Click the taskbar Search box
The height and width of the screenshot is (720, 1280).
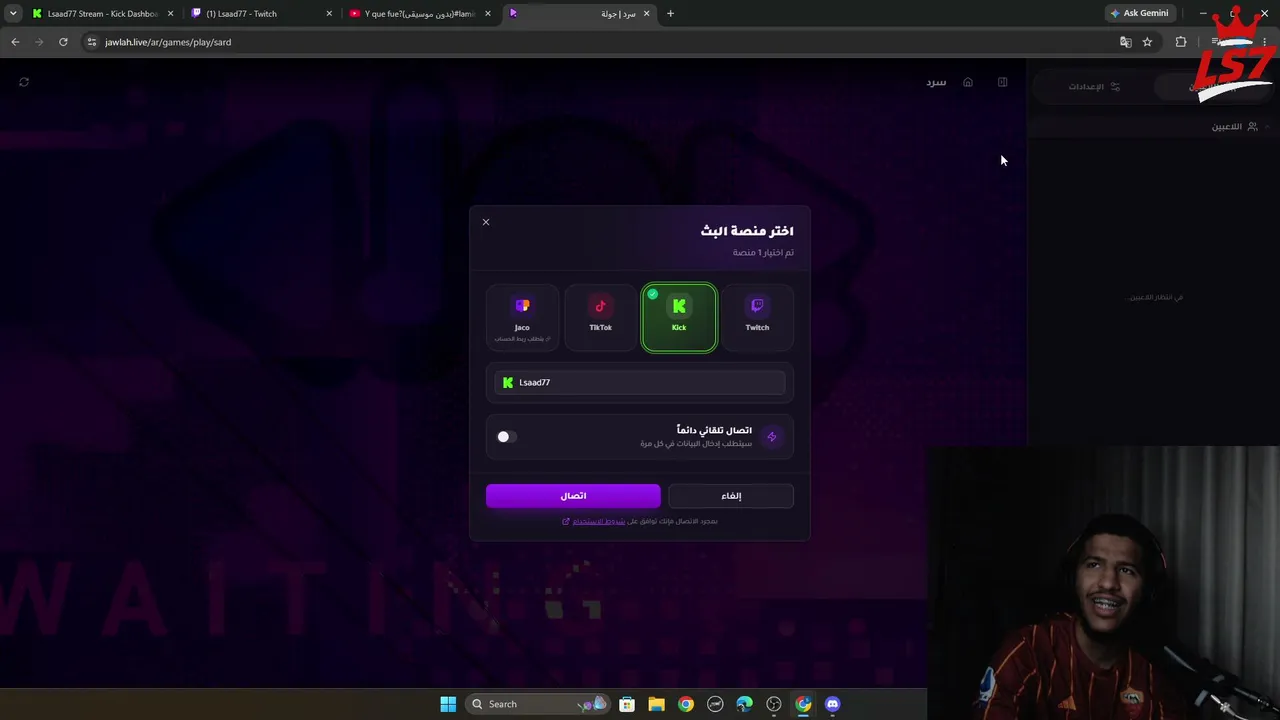point(538,704)
